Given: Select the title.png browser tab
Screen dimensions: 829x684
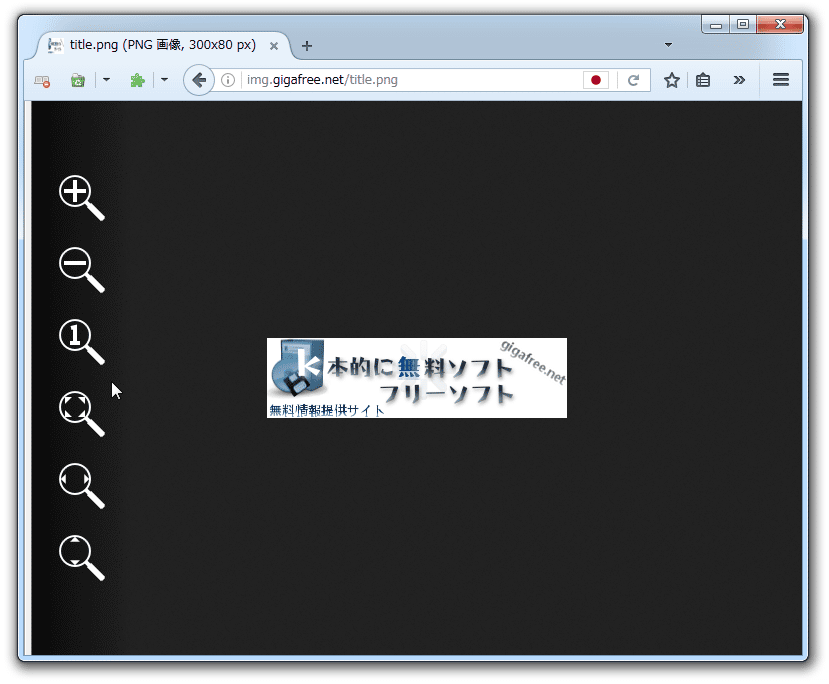Looking at the screenshot, I should (163, 45).
